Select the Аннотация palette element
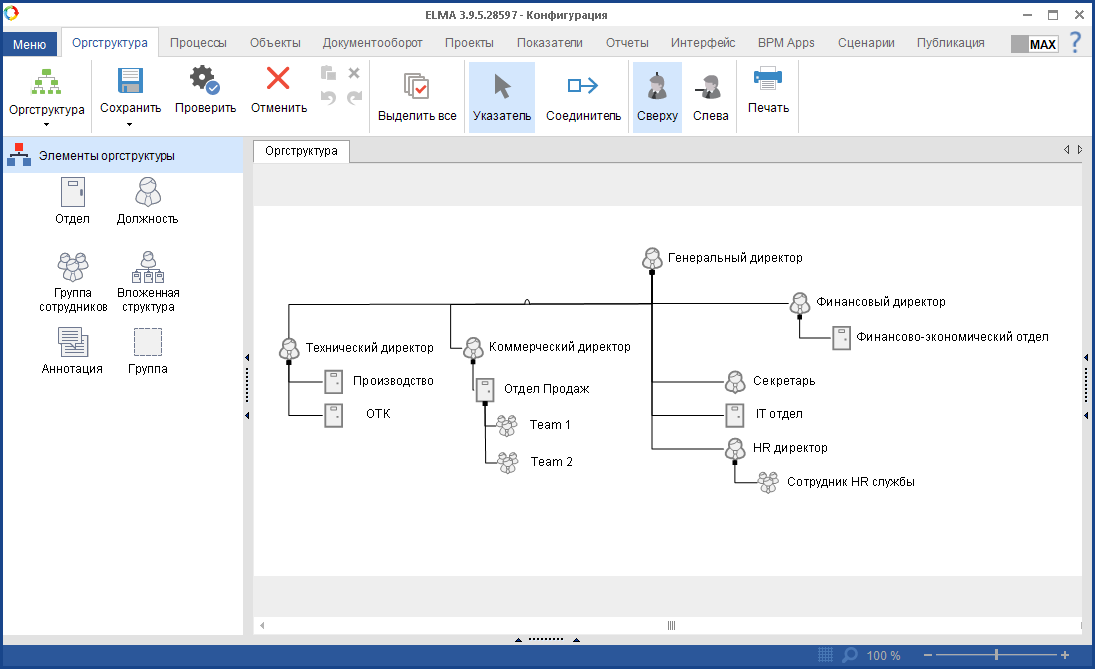This screenshot has height=669, width=1095. click(73, 343)
